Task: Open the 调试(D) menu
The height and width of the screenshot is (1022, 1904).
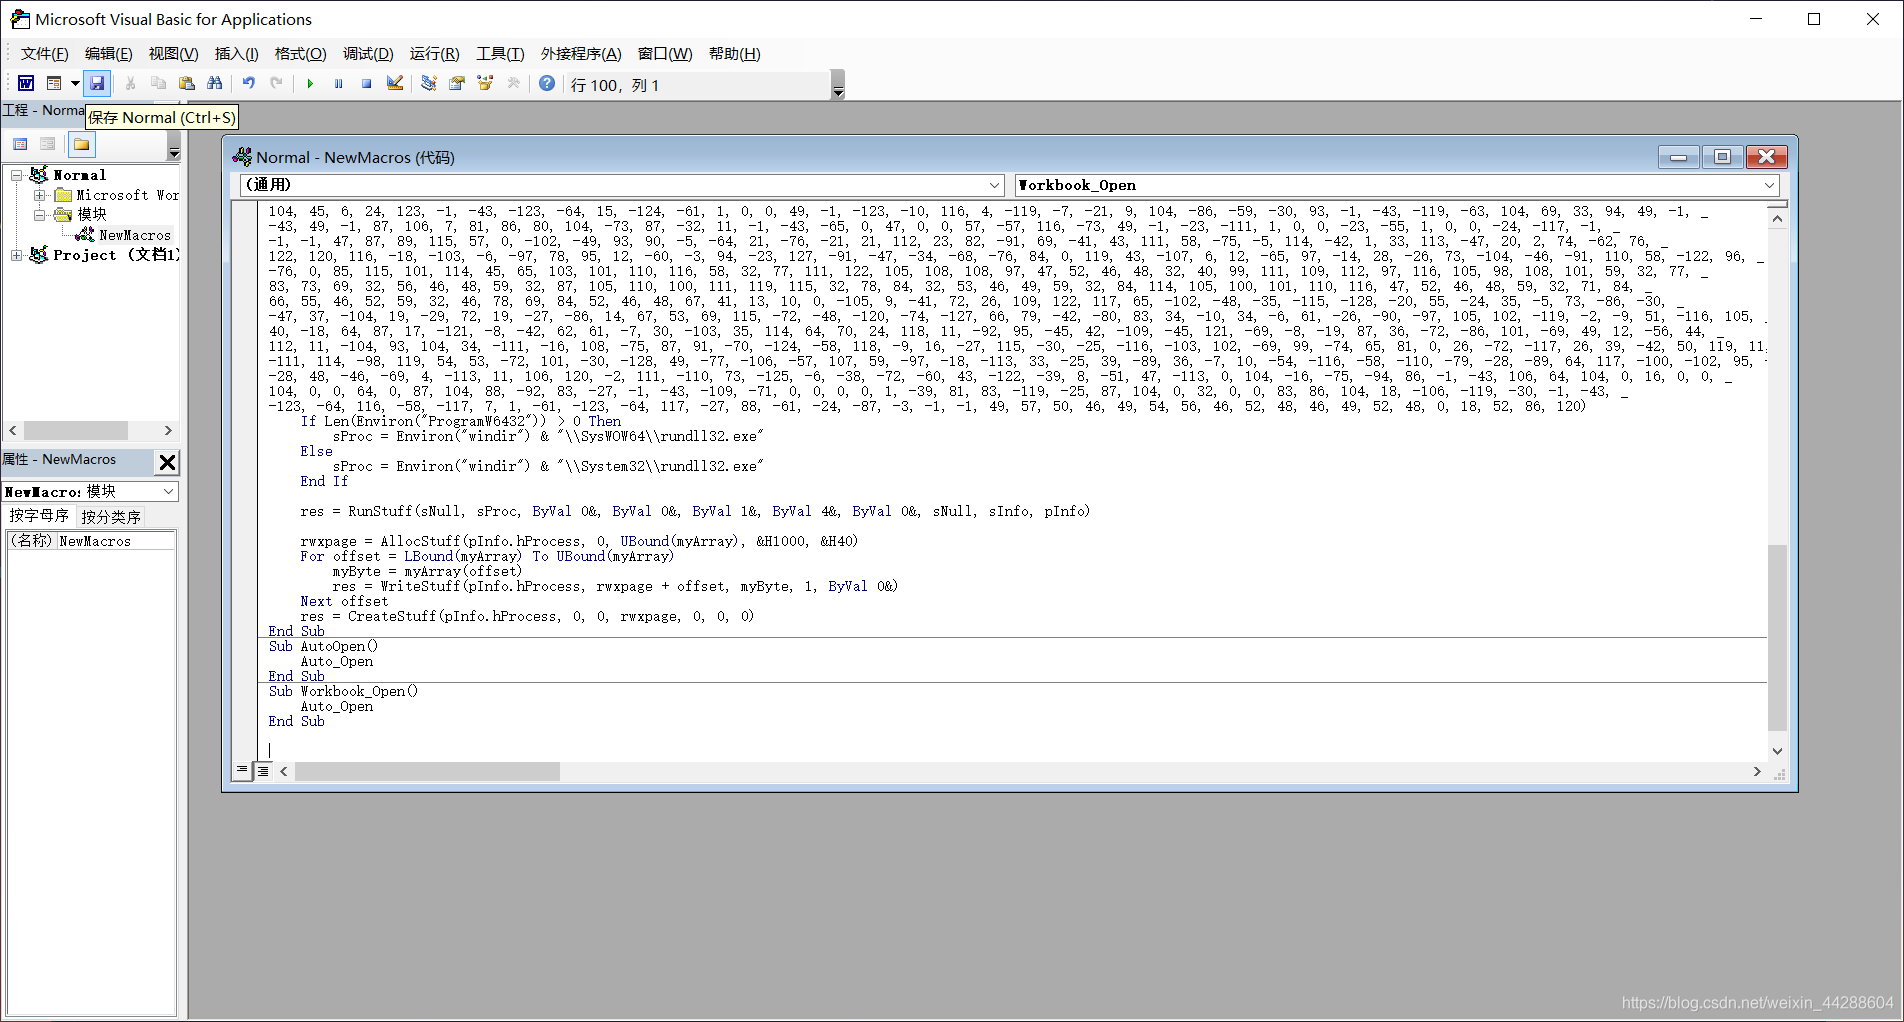Action: point(368,54)
